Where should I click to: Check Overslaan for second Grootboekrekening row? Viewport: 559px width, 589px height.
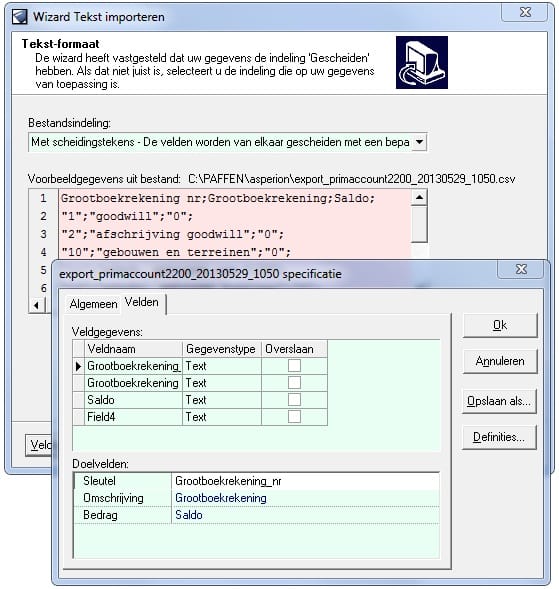pyautogui.click(x=294, y=383)
